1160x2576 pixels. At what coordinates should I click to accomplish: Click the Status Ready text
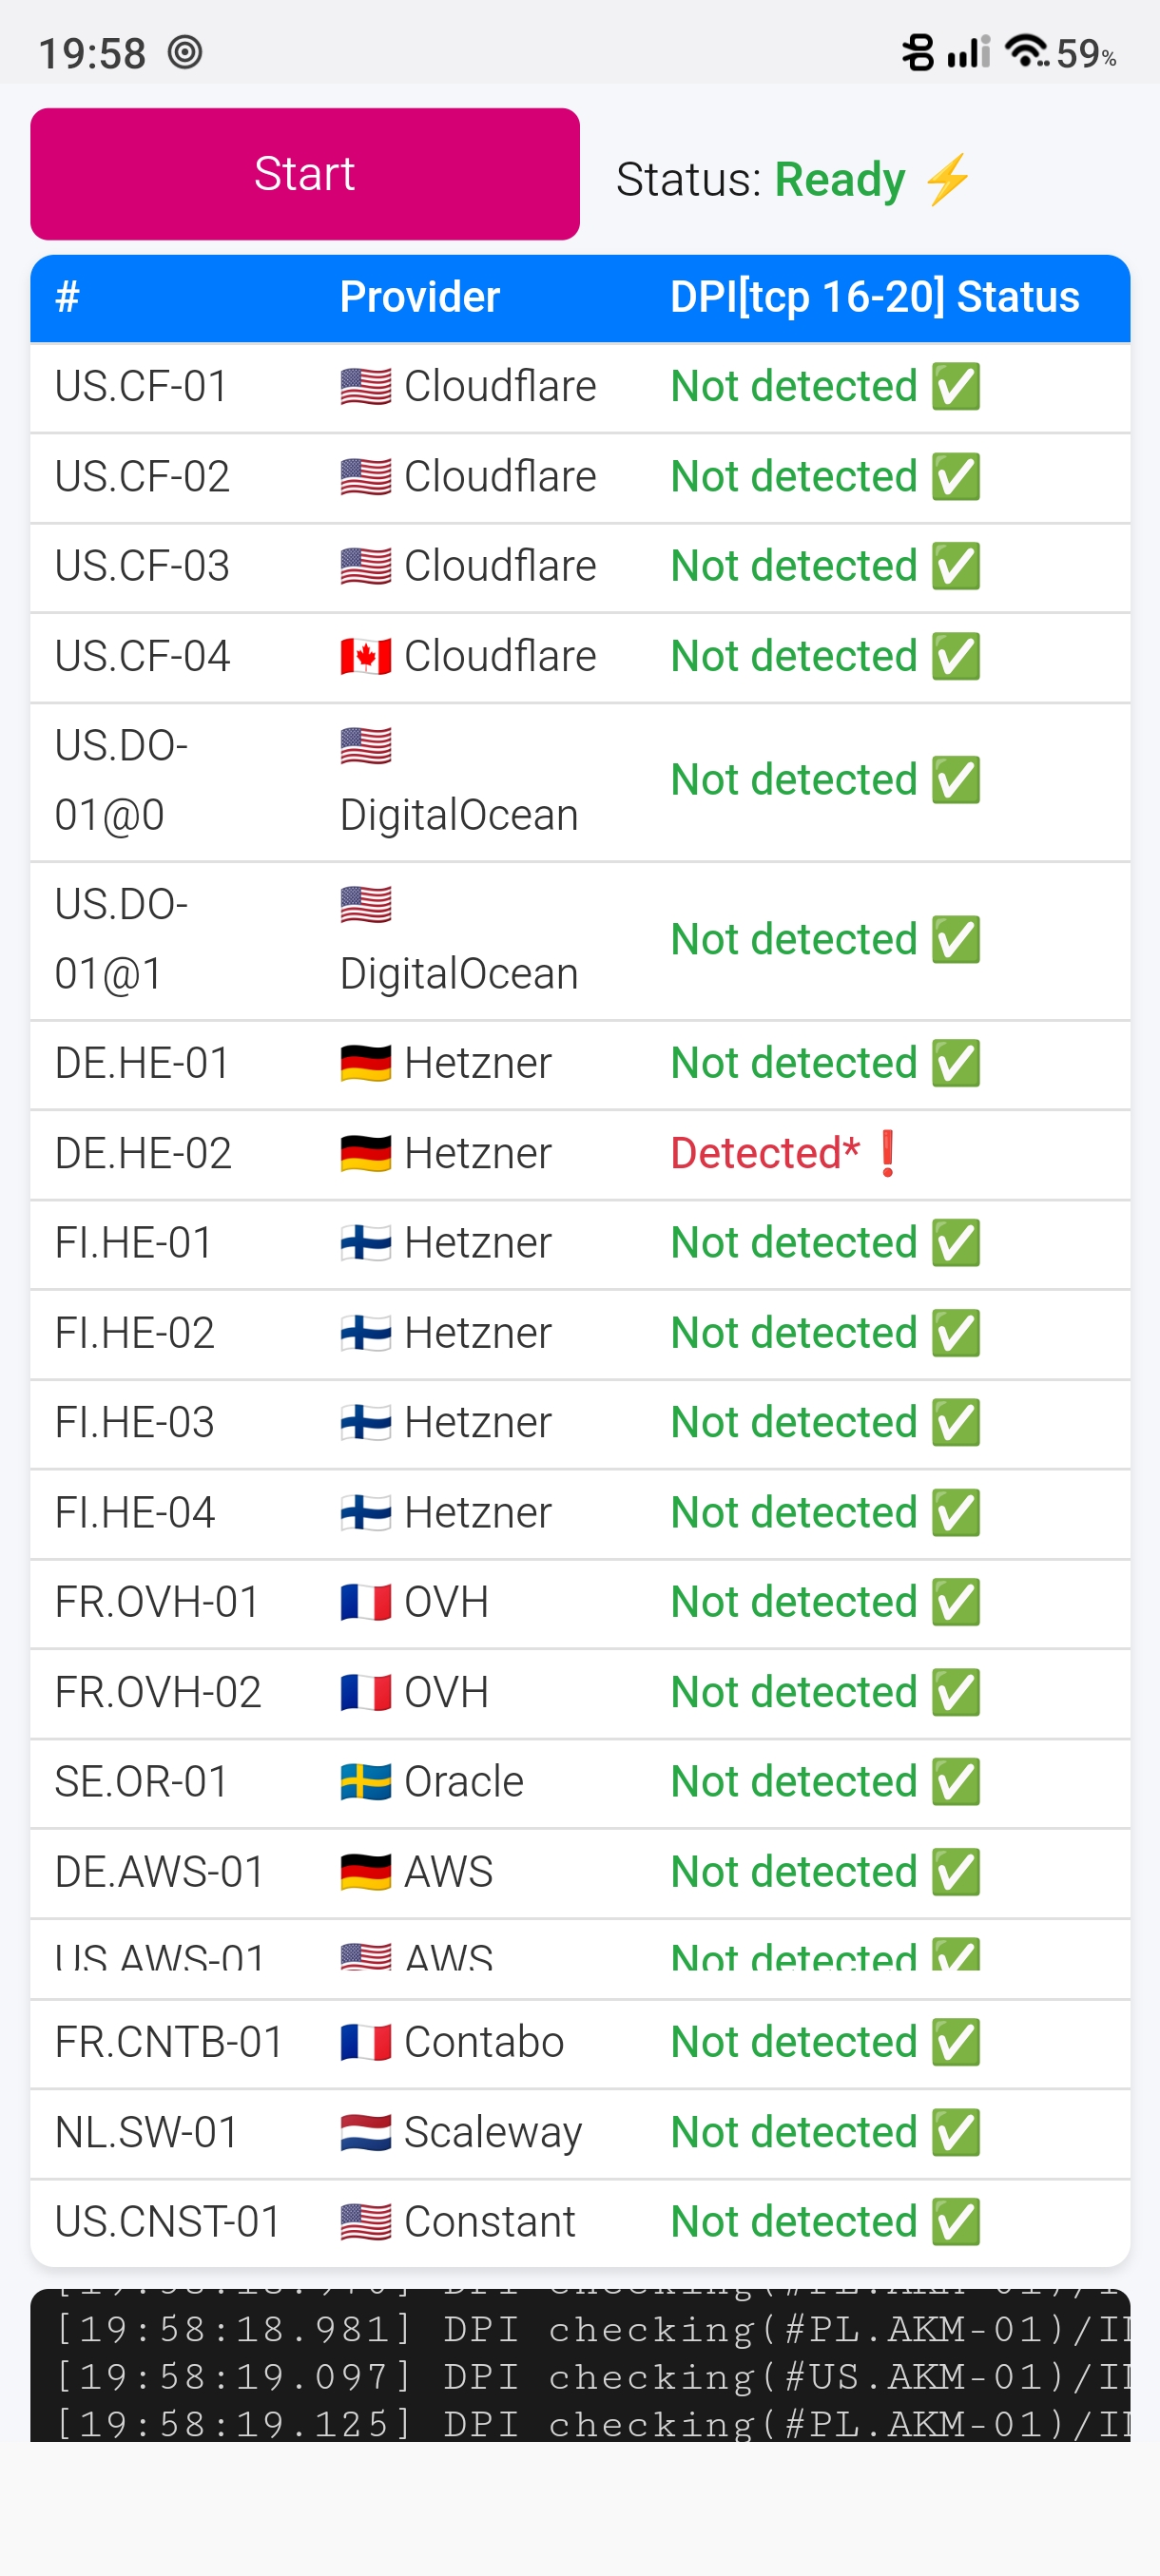coord(760,180)
